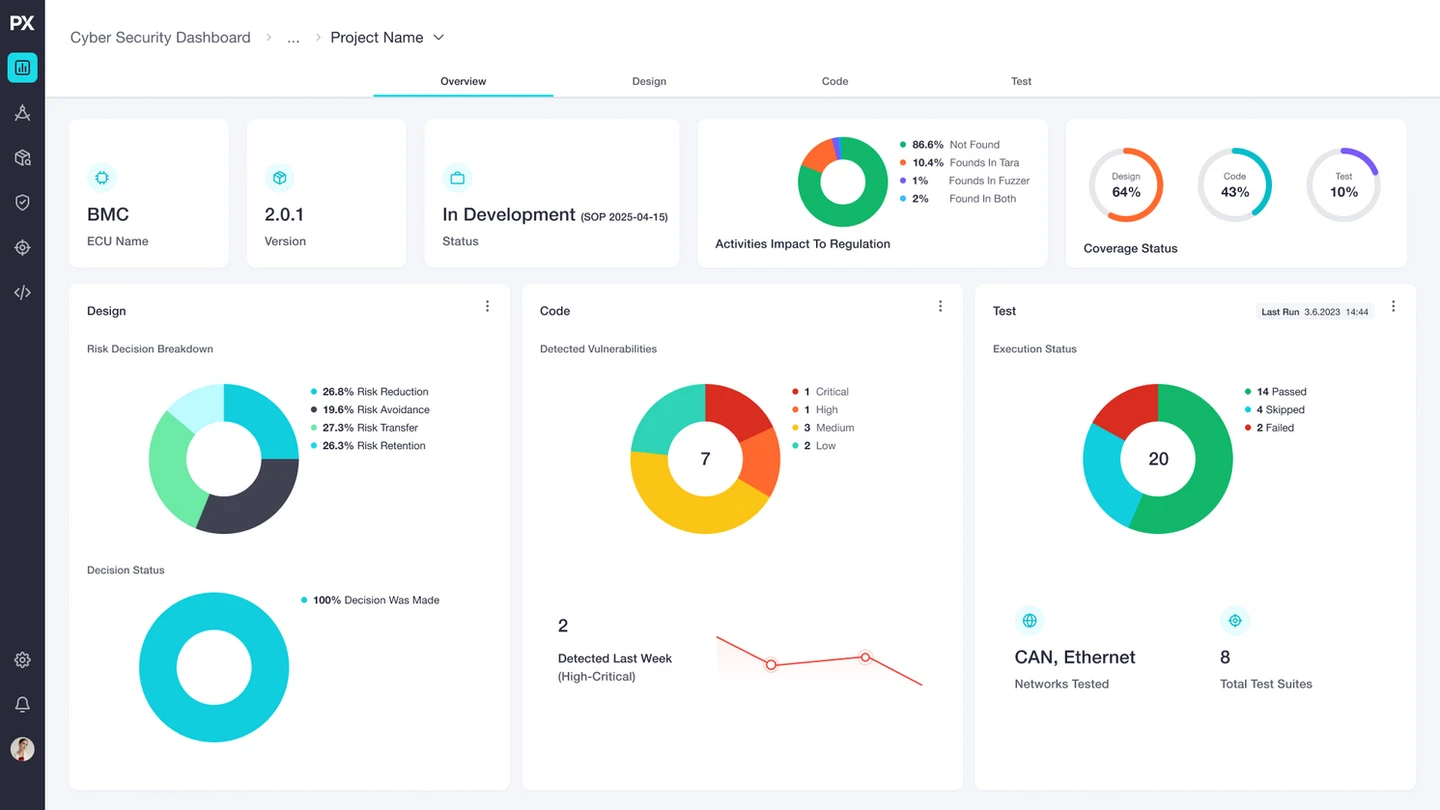Click the Design 64% coverage ring
The image size is (1440, 810).
point(1126,185)
